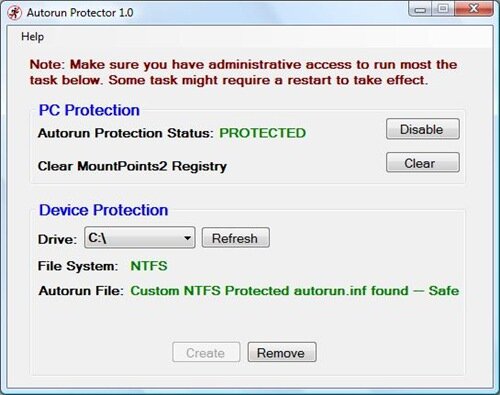Image resolution: width=500 pixels, height=395 pixels.
Task: Click the red administrative access note
Action: 243,72
